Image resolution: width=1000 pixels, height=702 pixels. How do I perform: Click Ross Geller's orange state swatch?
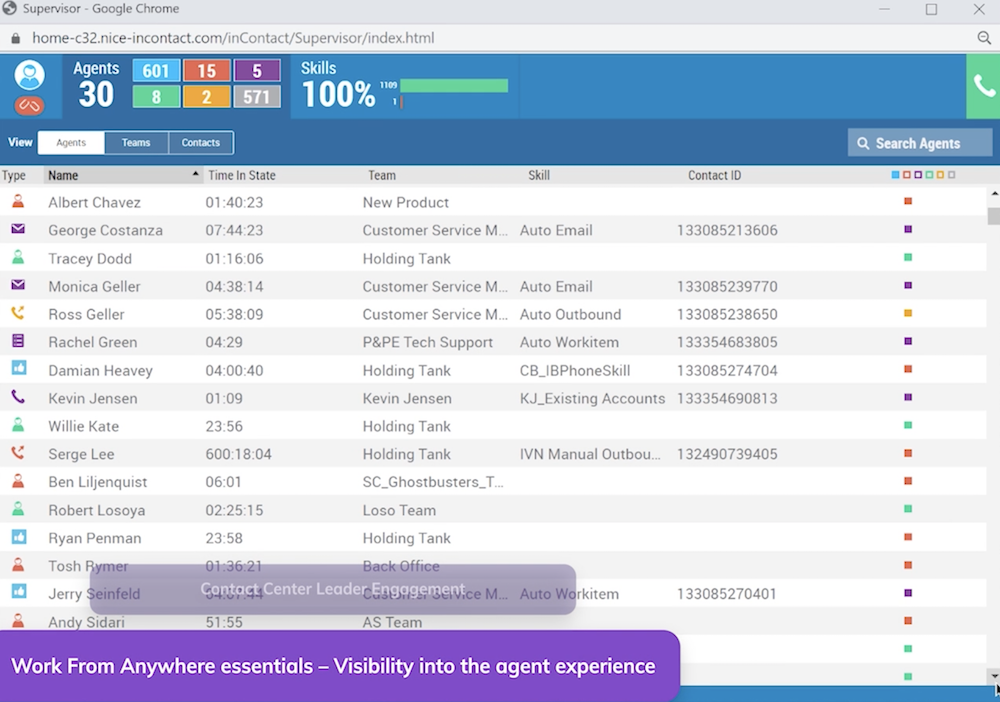(908, 313)
